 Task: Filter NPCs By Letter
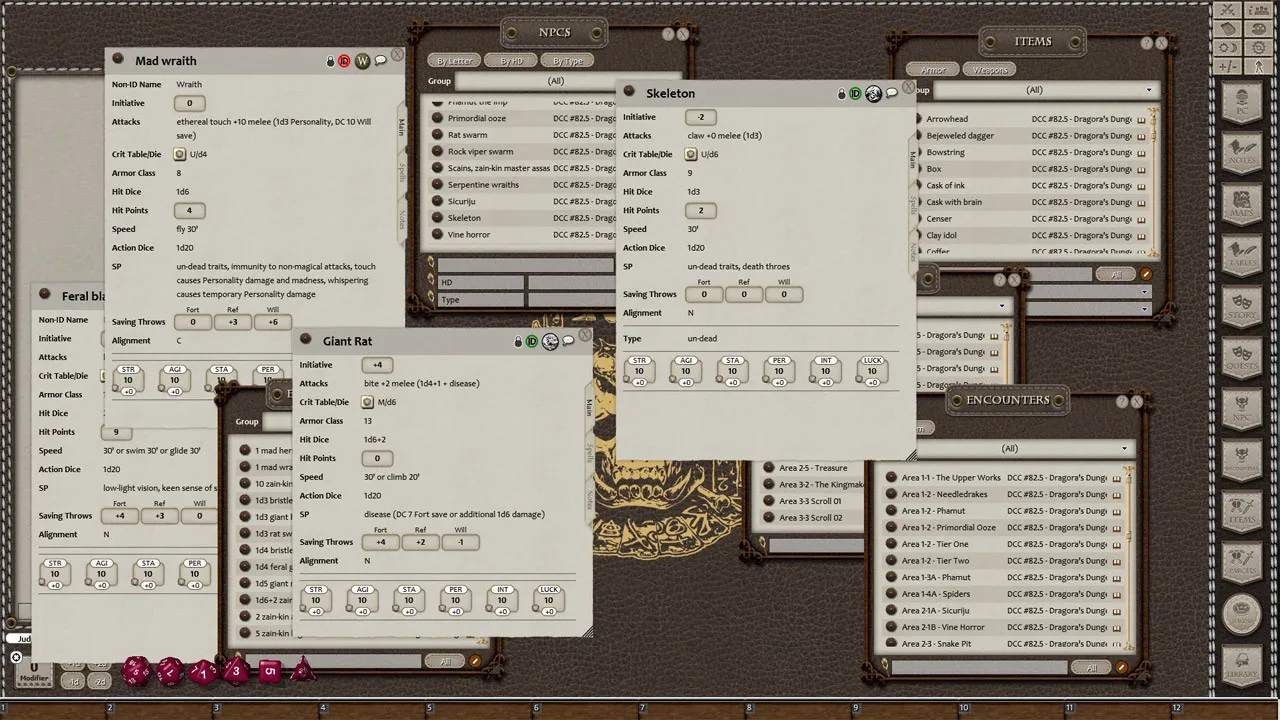click(457, 61)
